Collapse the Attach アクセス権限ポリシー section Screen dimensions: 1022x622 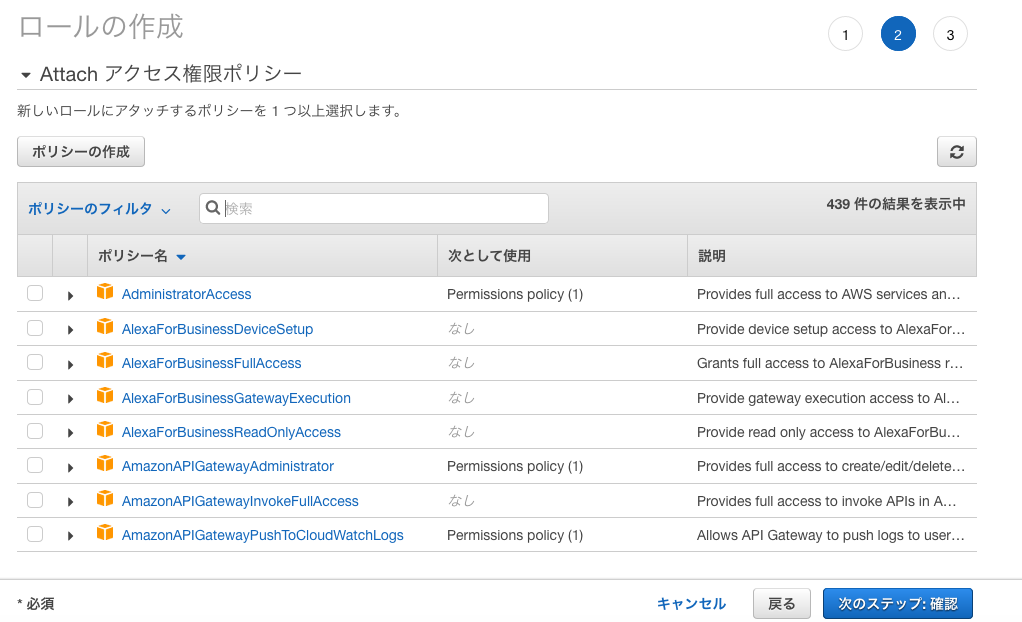(25, 73)
